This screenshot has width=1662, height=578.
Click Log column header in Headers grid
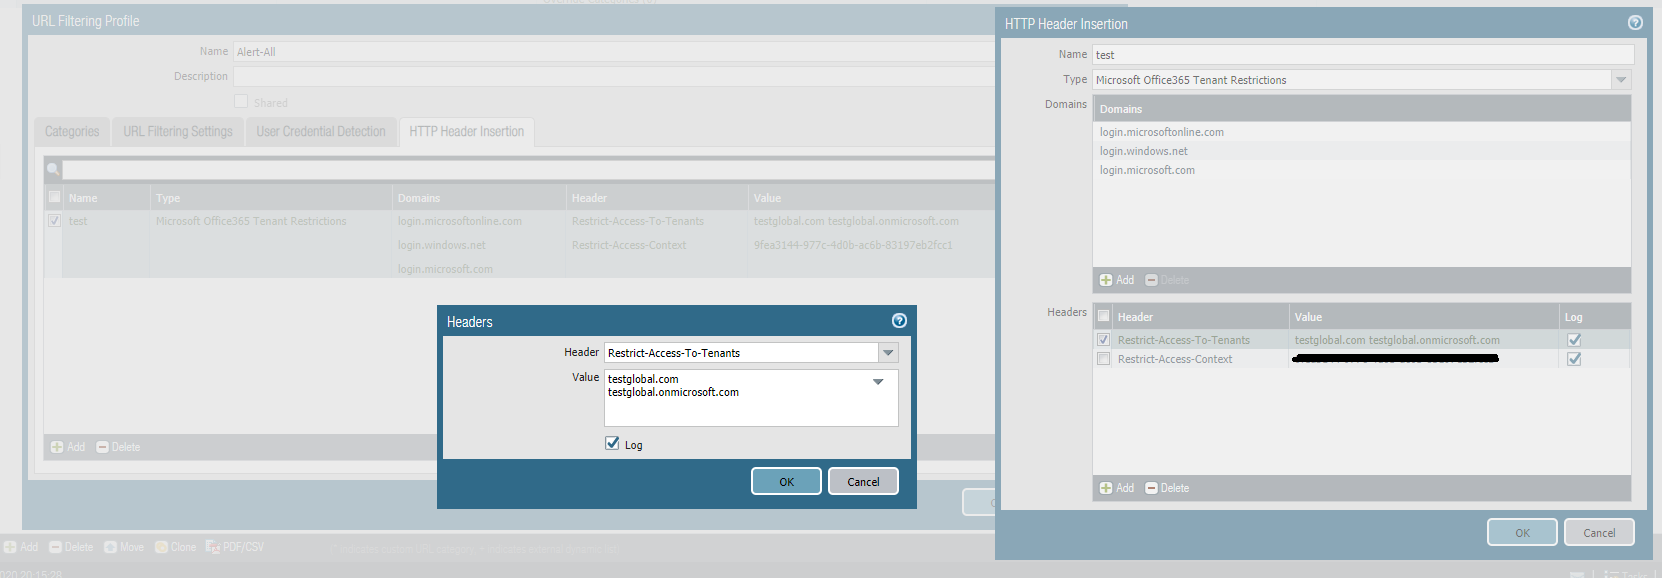[x=1595, y=316]
